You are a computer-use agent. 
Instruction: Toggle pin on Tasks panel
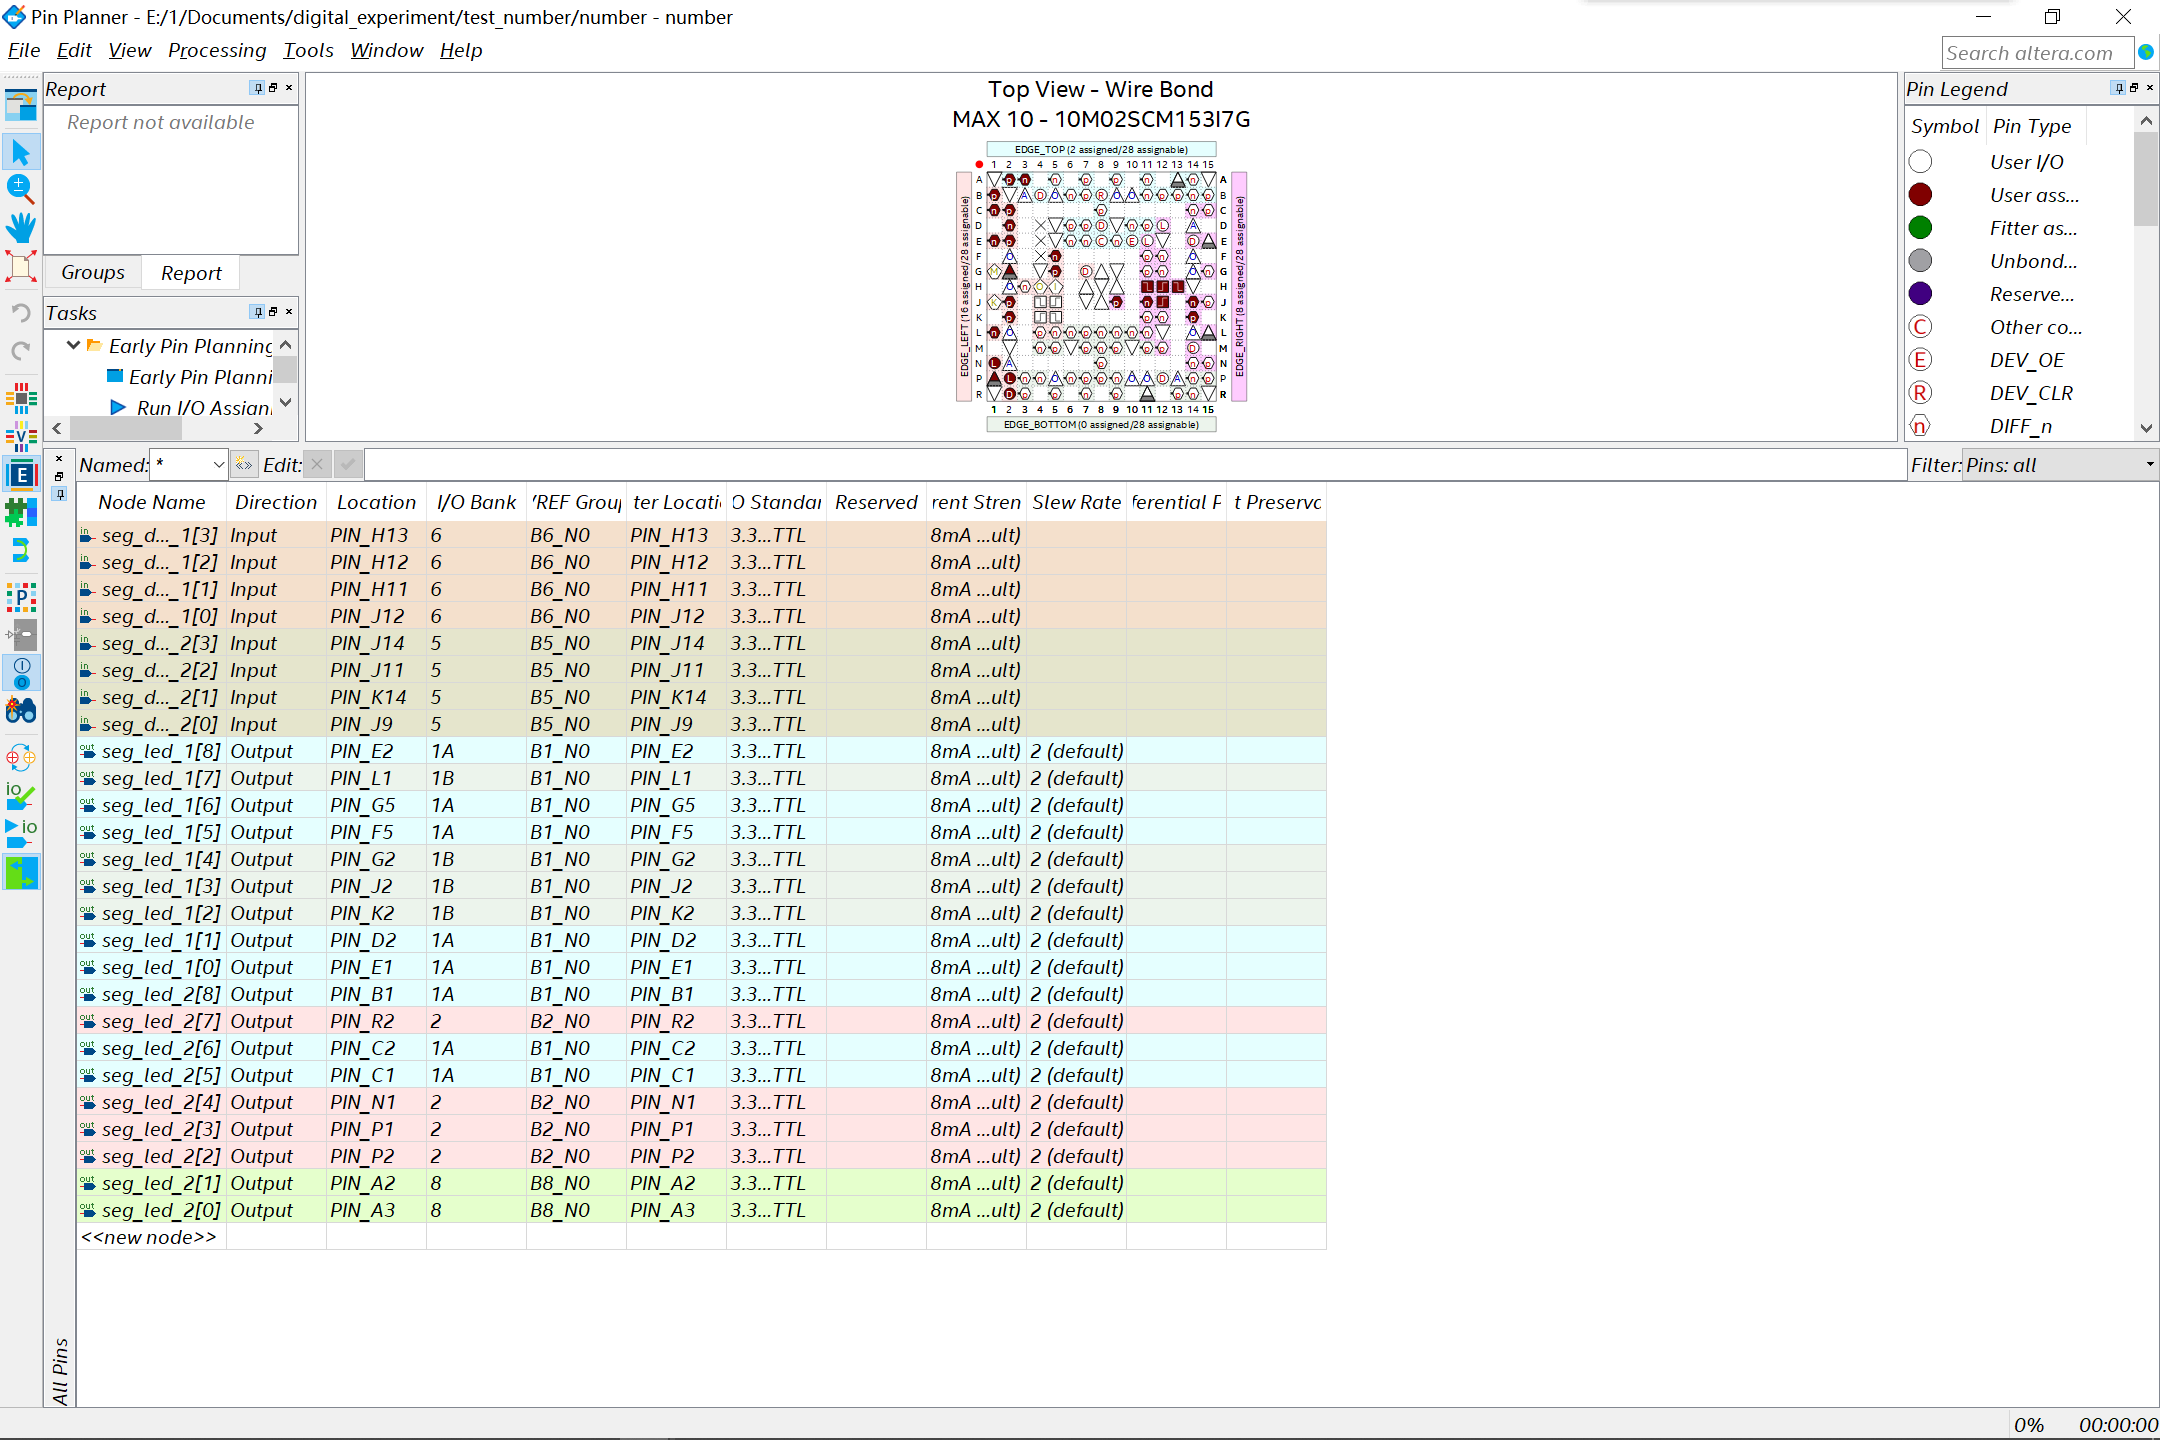point(258,312)
